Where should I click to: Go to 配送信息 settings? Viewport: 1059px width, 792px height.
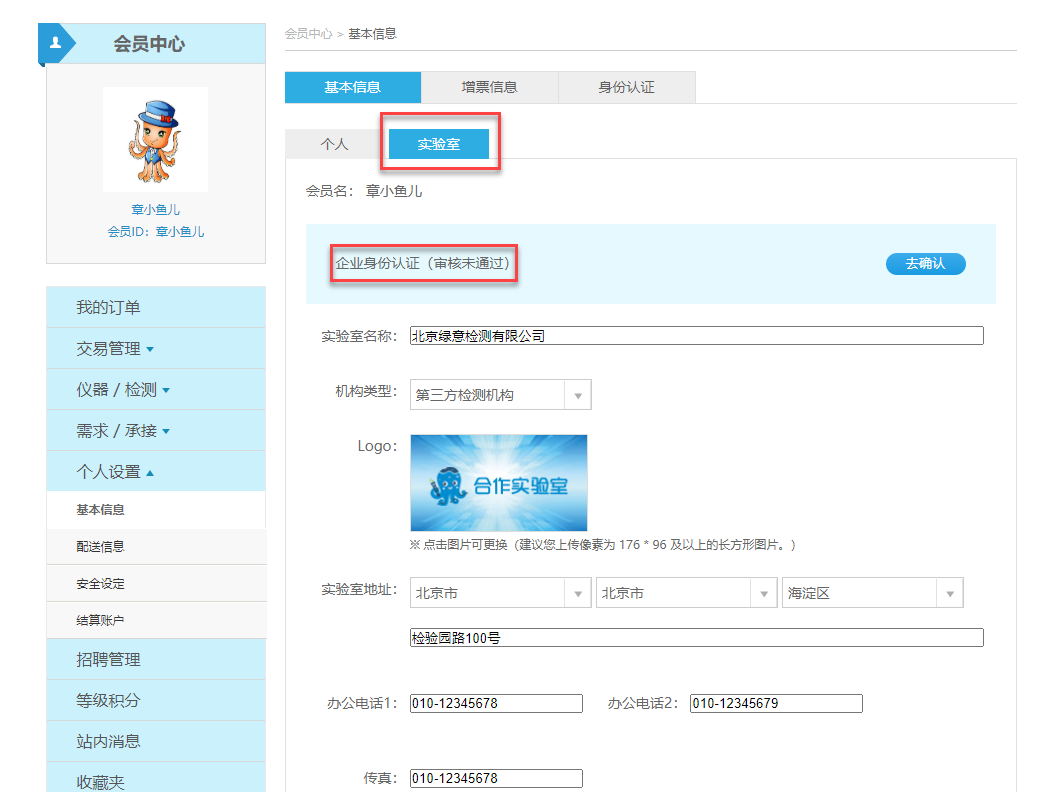coord(100,547)
